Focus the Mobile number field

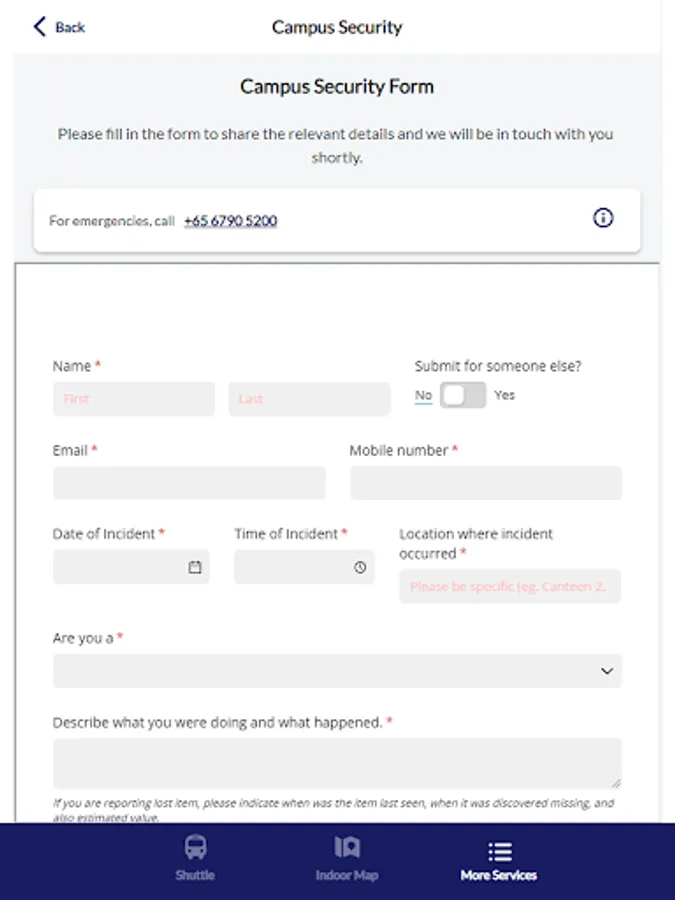pos(485,483)
